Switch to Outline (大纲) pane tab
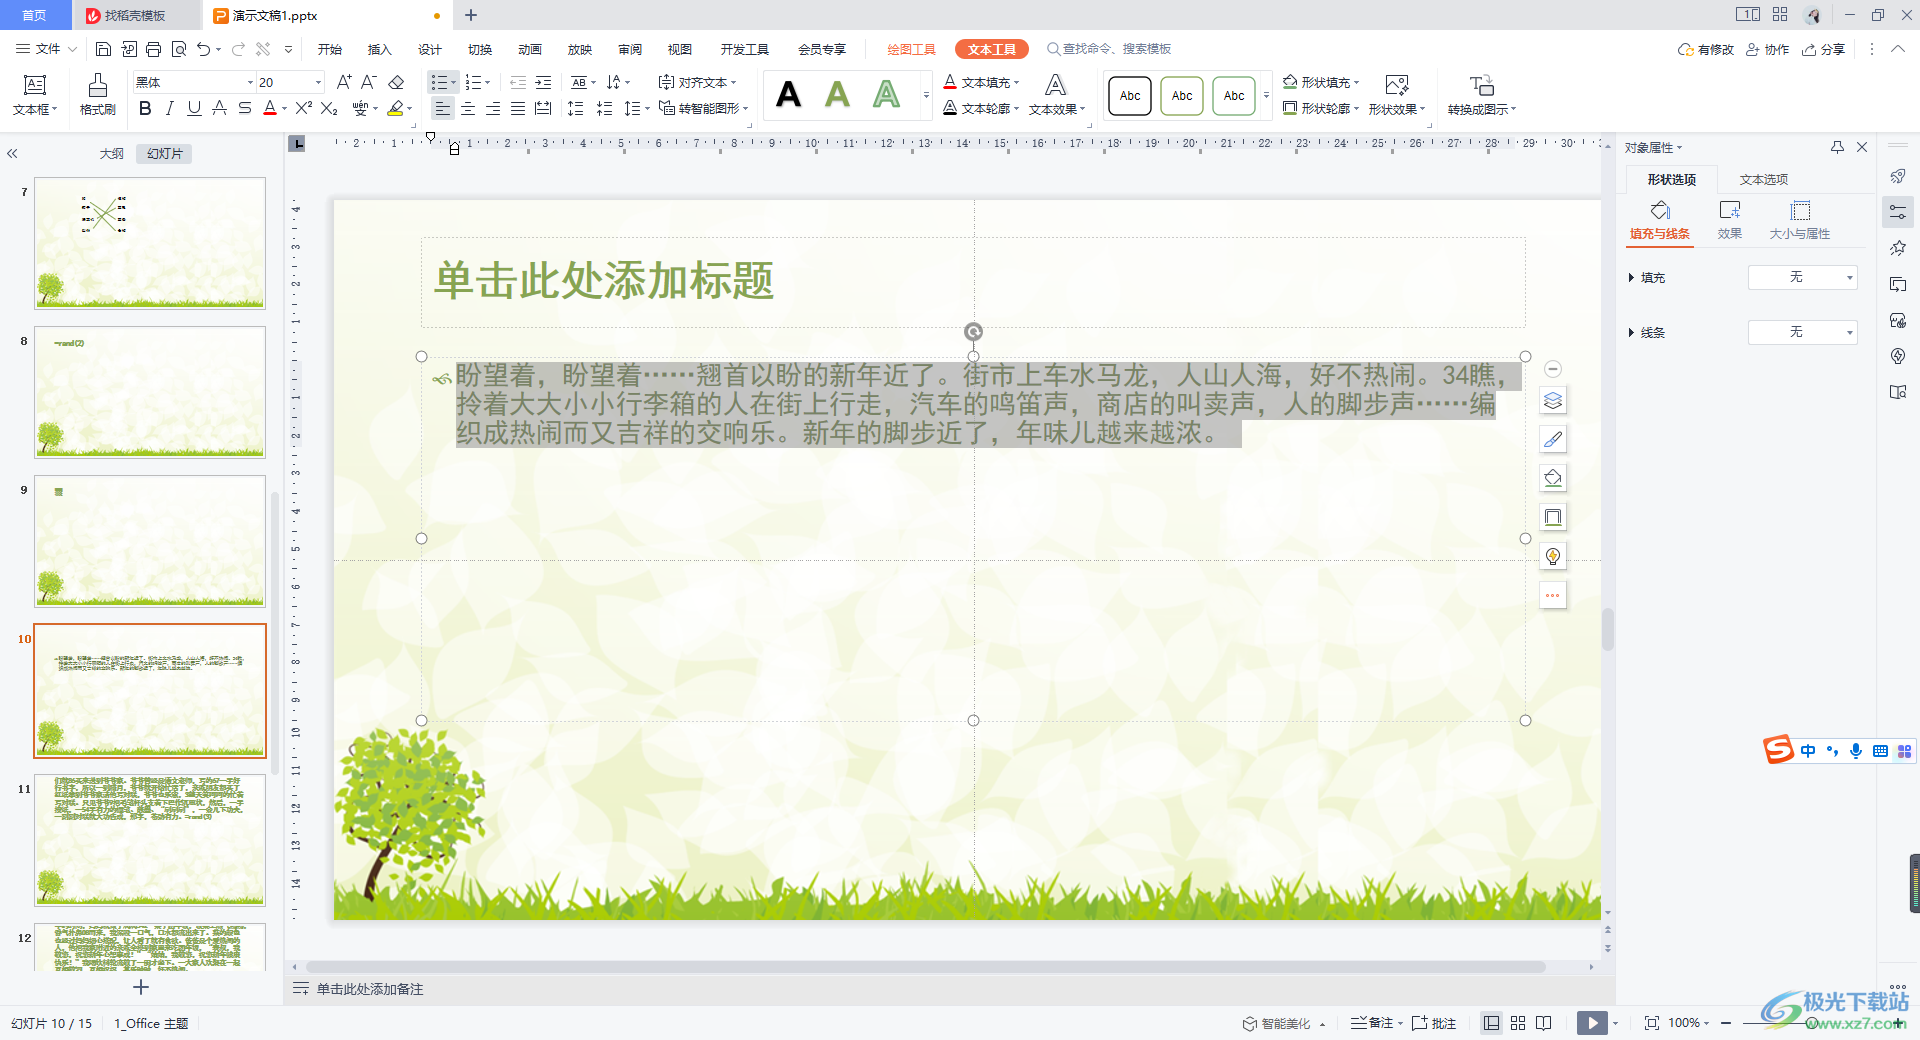Image resolution: width=1920 pixels, height=1040 pixels. (x=112, y=153)
